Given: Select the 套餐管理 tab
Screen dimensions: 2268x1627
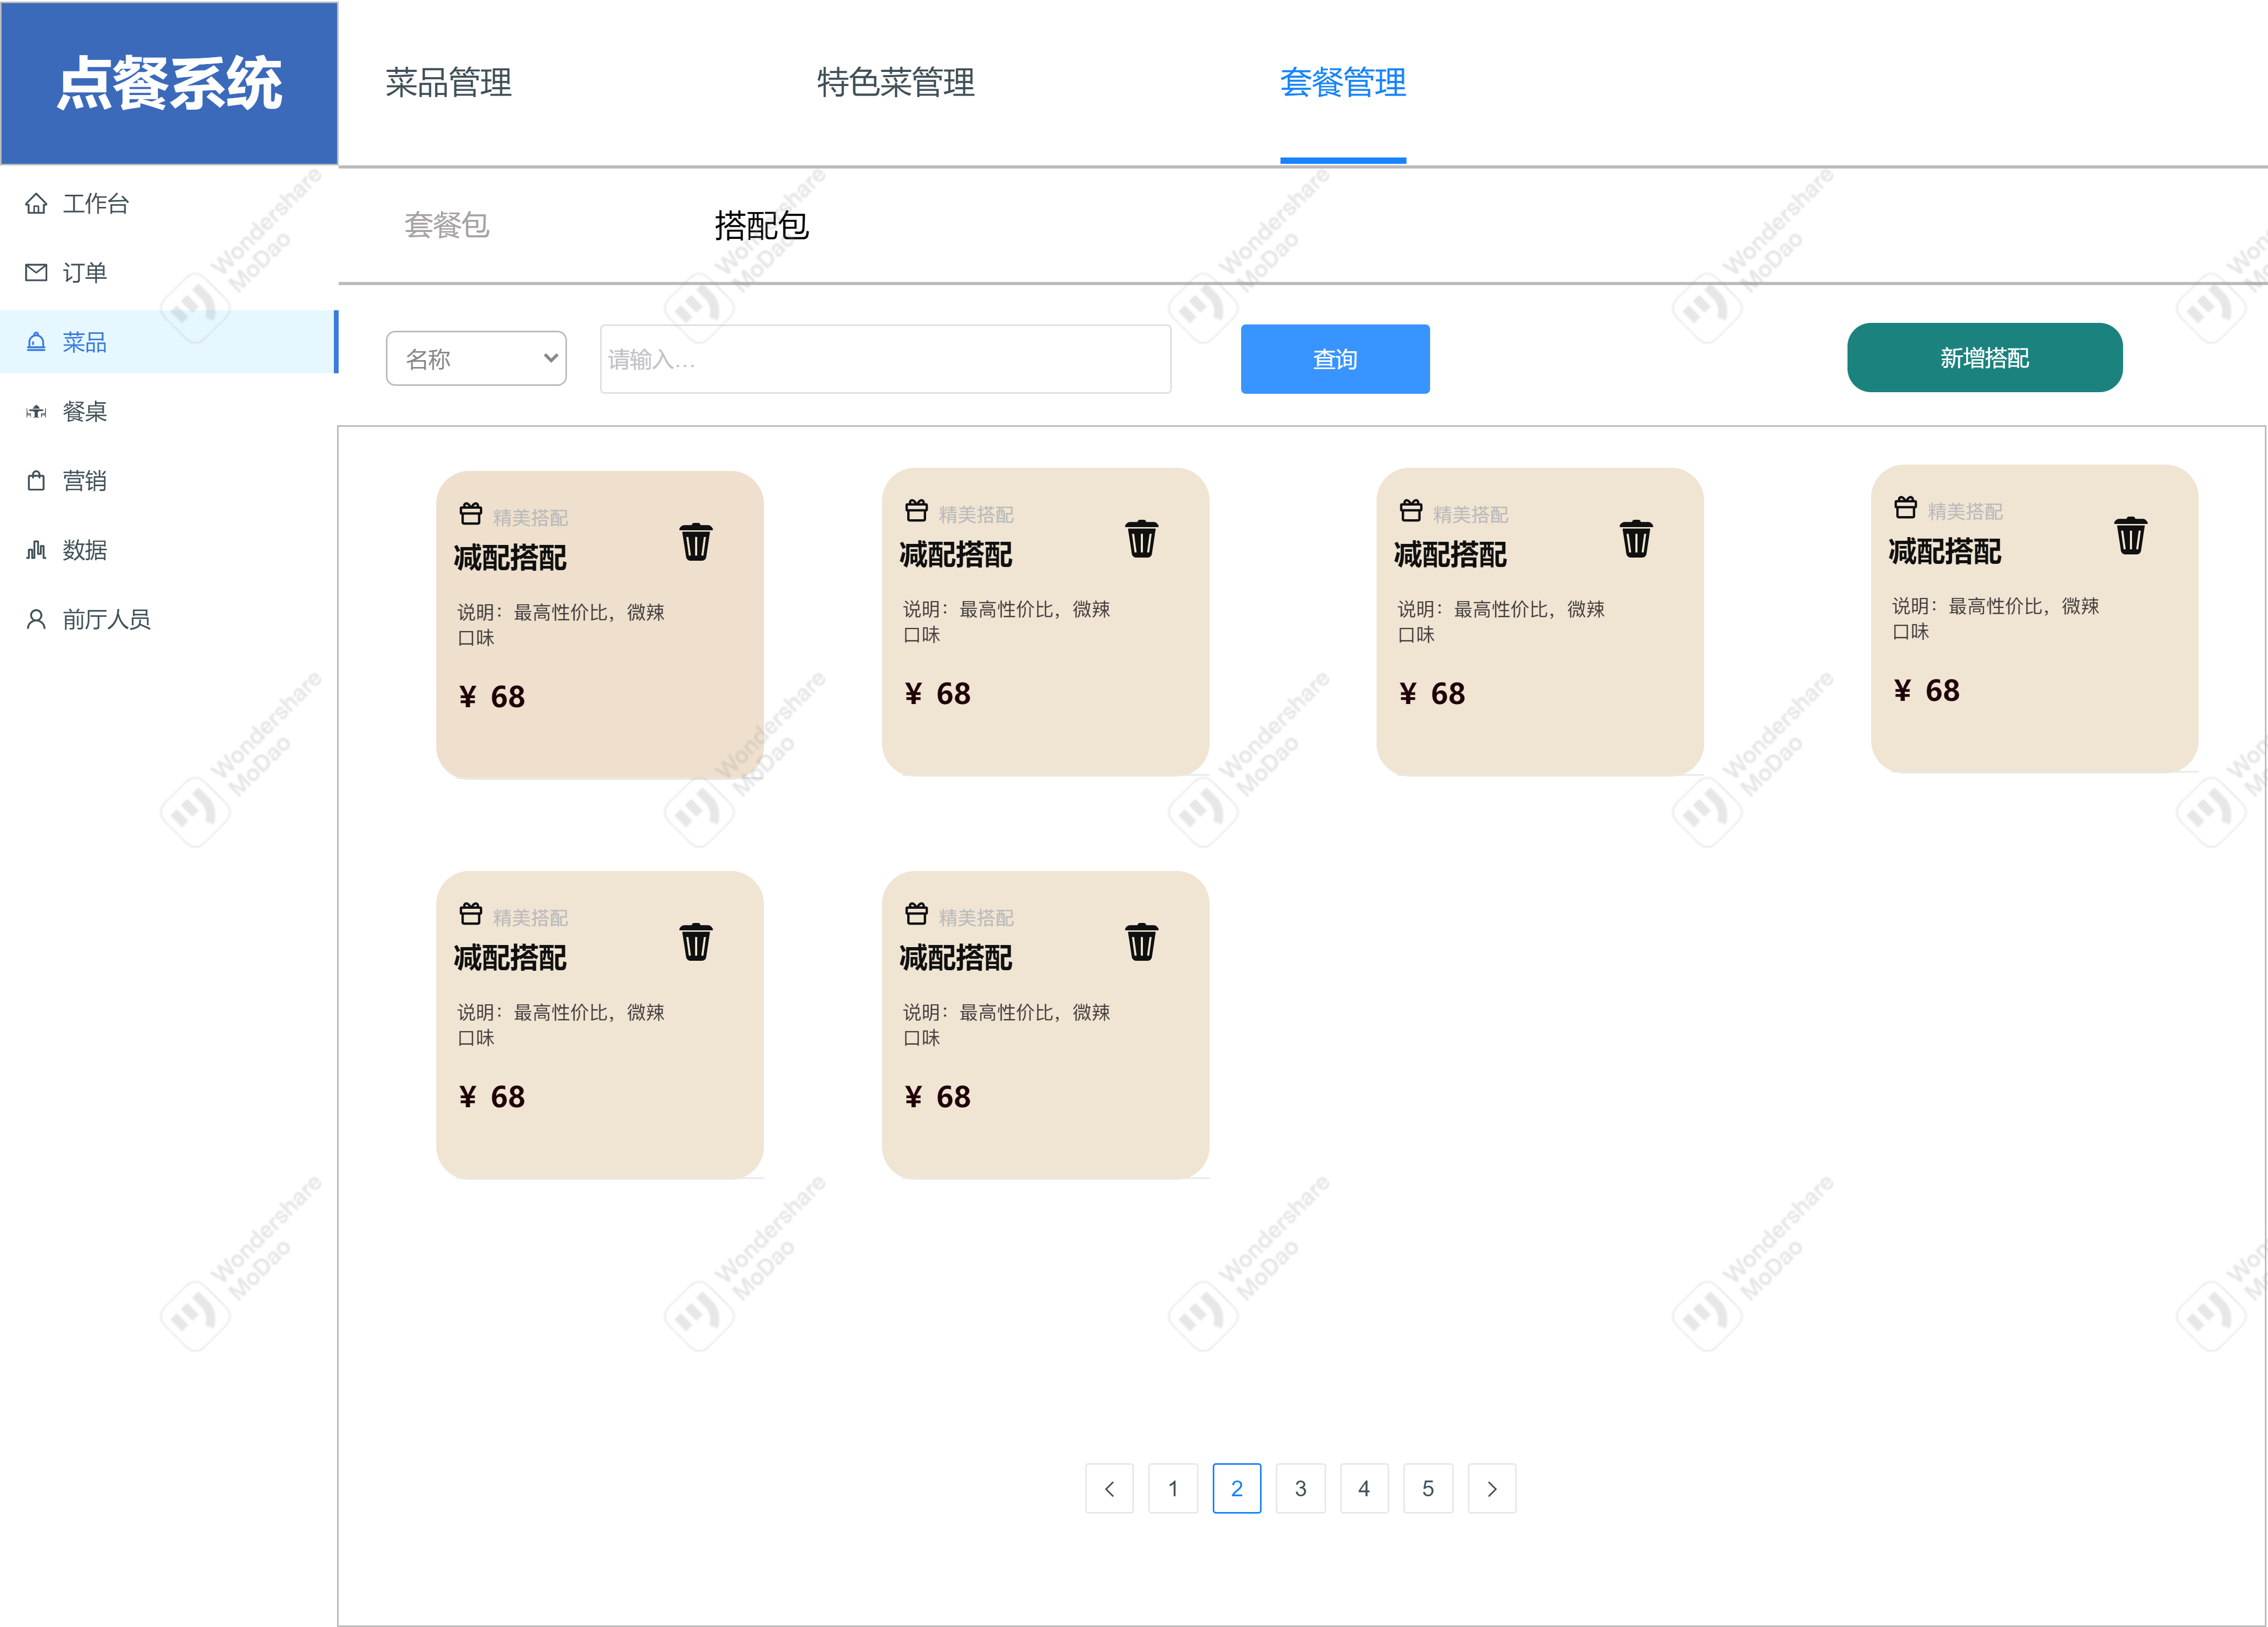Looking at the screenshot, I should coord(1343,82).
